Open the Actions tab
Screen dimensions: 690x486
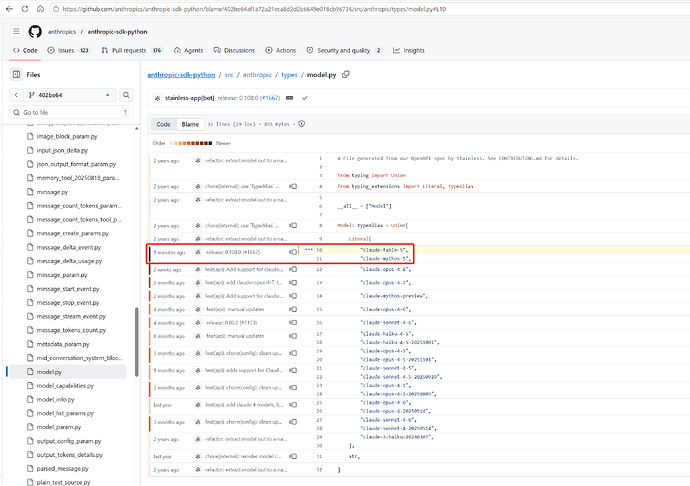click(281, 50)
